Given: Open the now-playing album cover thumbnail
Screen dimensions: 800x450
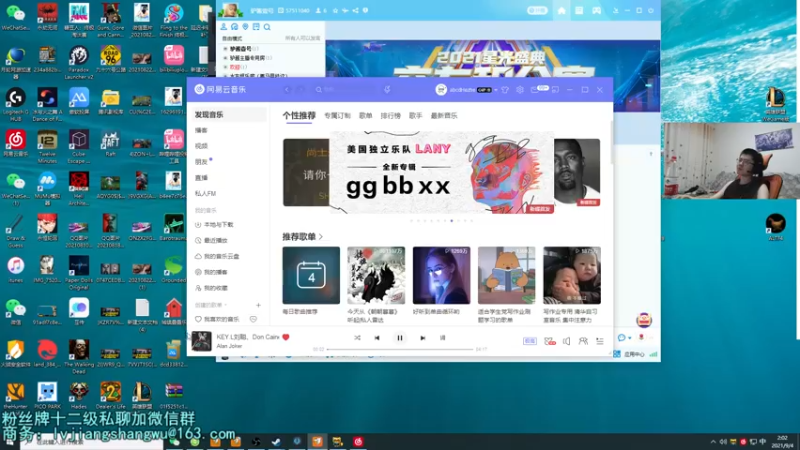Looking at the screenshot, I should coord(202,341).
